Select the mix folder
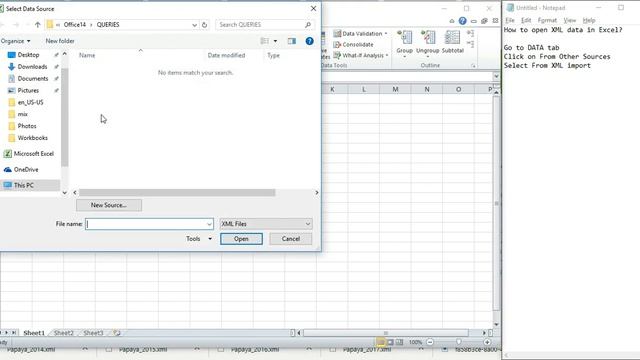The image size is (640, 360). click(22, 114)
